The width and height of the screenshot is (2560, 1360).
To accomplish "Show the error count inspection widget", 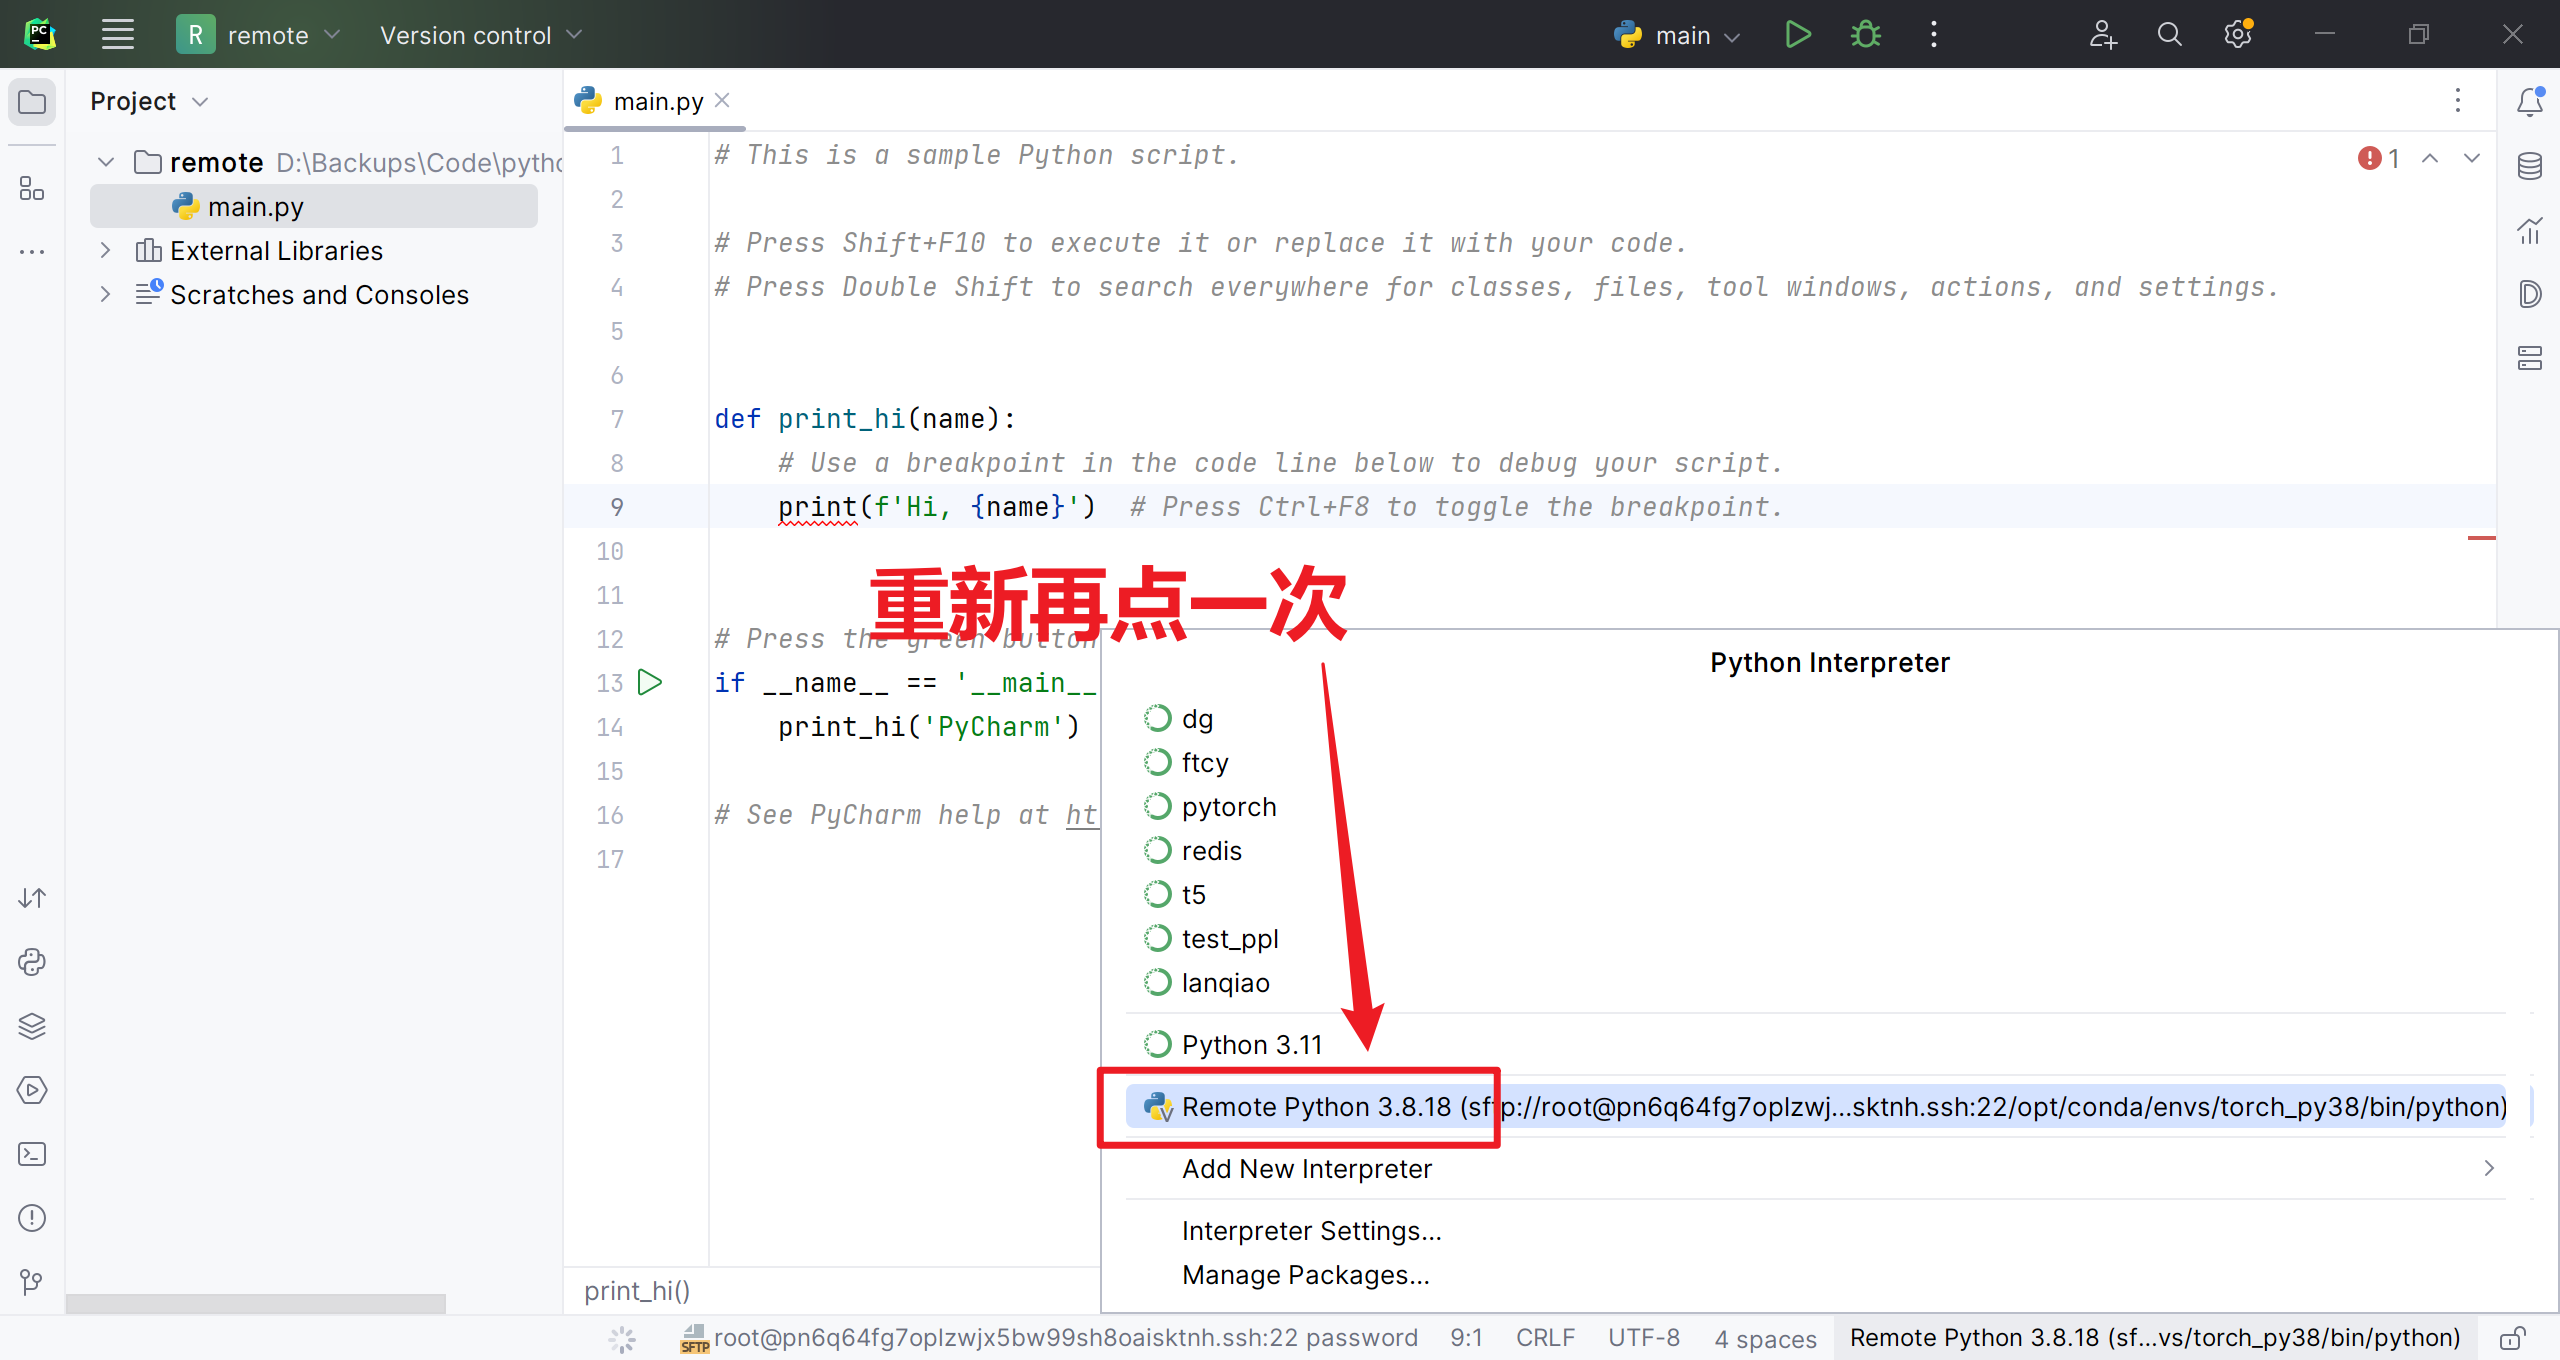I will tap(2379, 158).
